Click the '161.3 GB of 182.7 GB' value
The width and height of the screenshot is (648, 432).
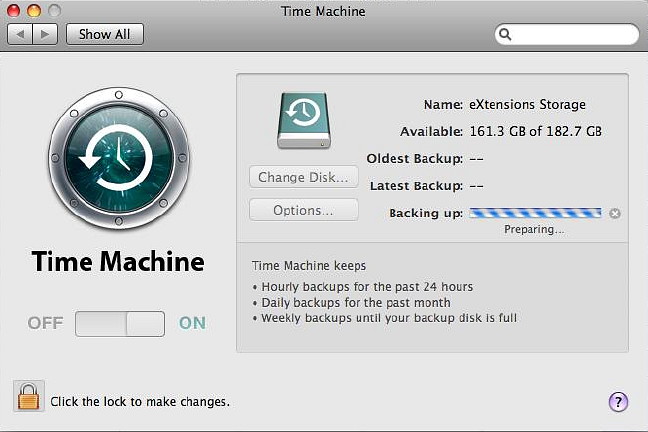coord(536,131)
